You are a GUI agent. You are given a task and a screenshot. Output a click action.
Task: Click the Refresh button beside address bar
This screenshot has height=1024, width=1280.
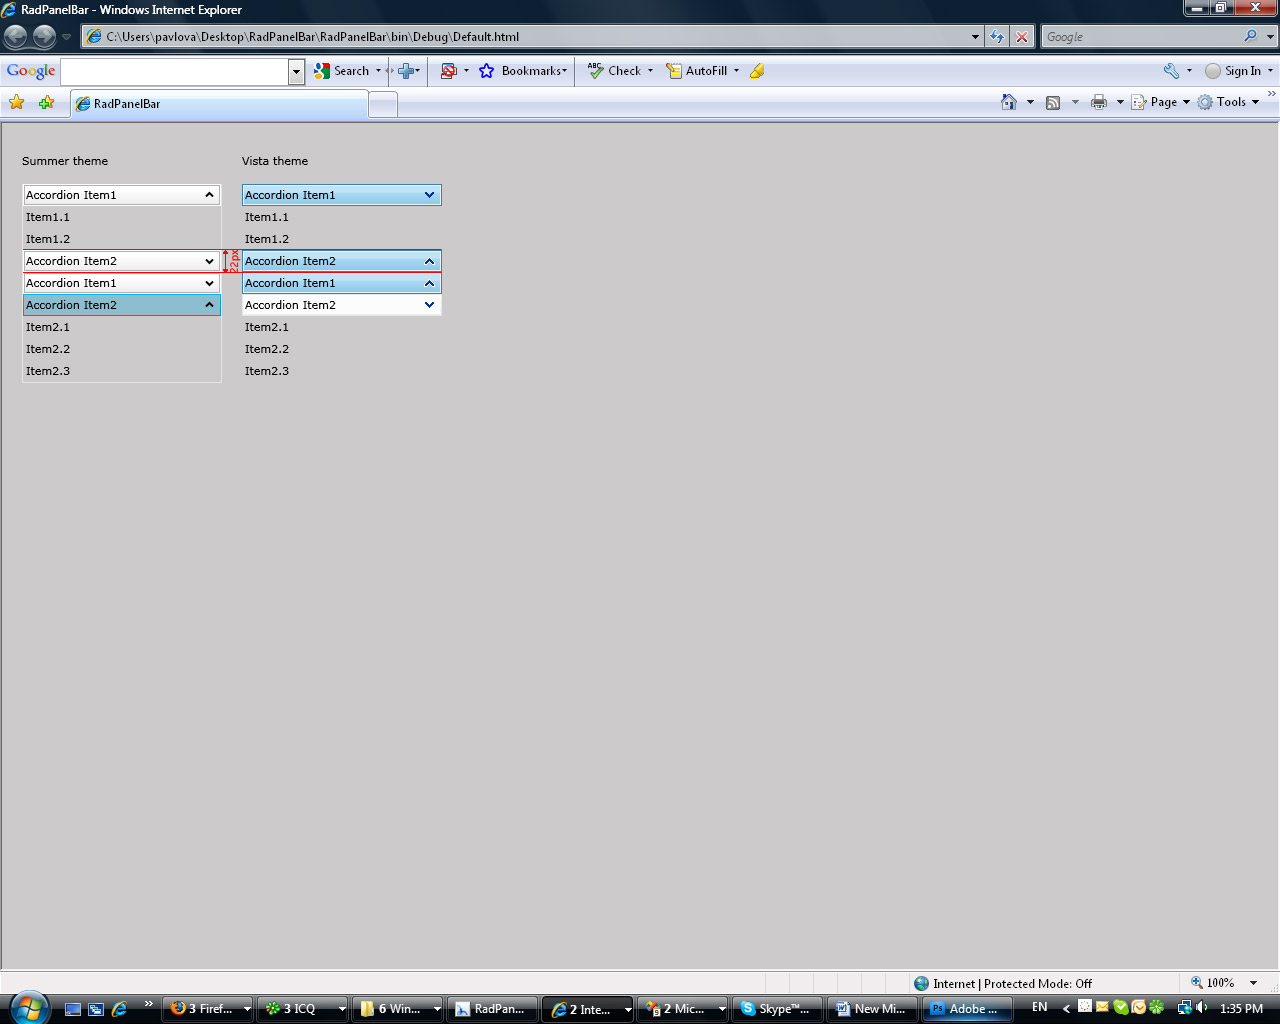tap(997, 37)
